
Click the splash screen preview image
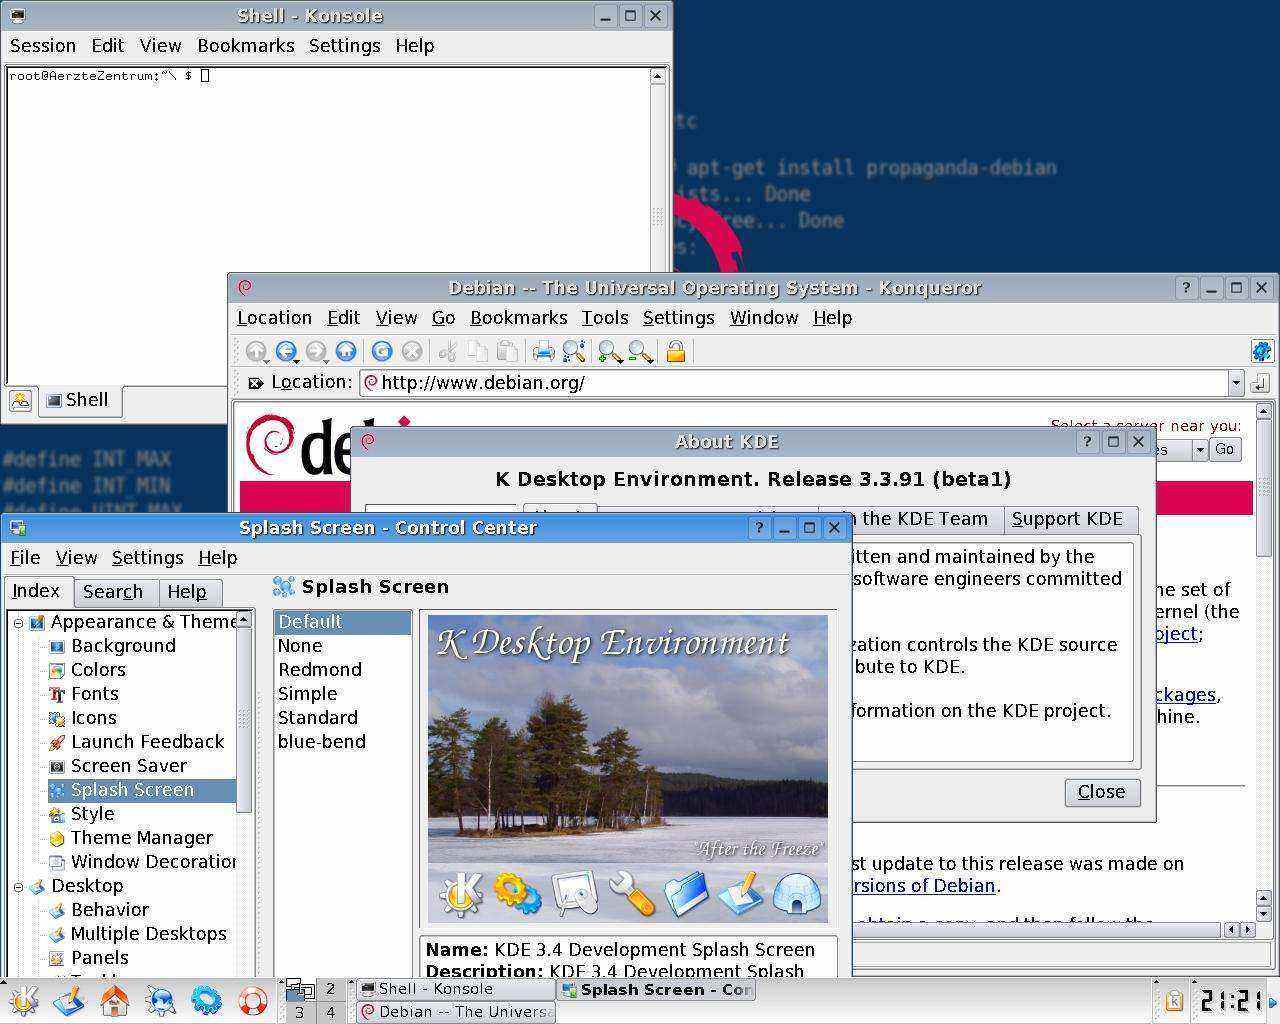click(628, 769)
